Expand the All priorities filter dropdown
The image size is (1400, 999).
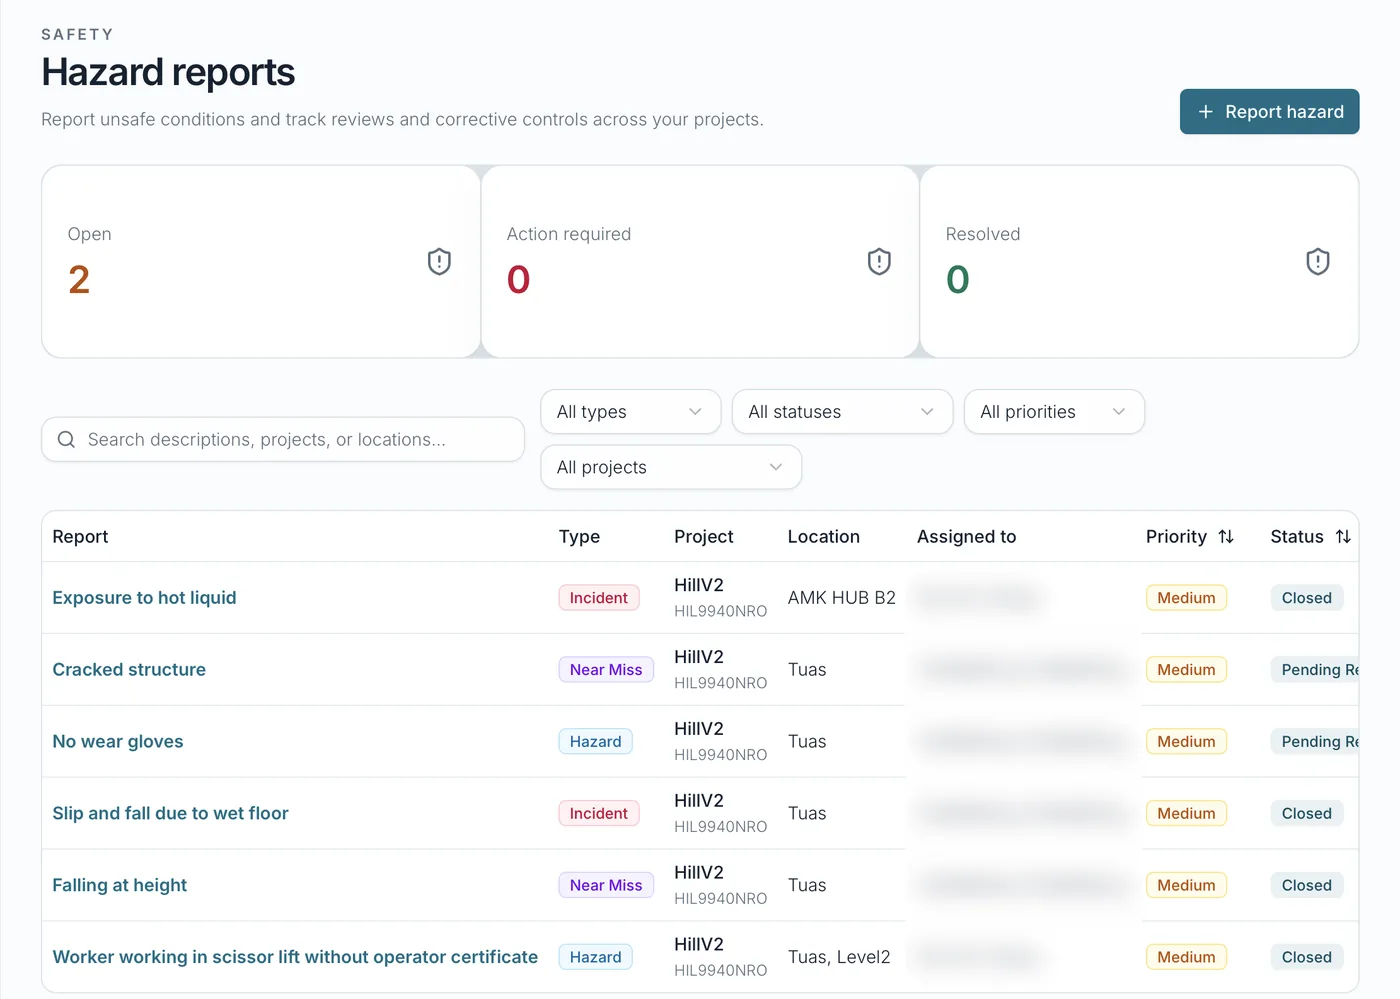pyautogui.click(x=1054, y=412)
